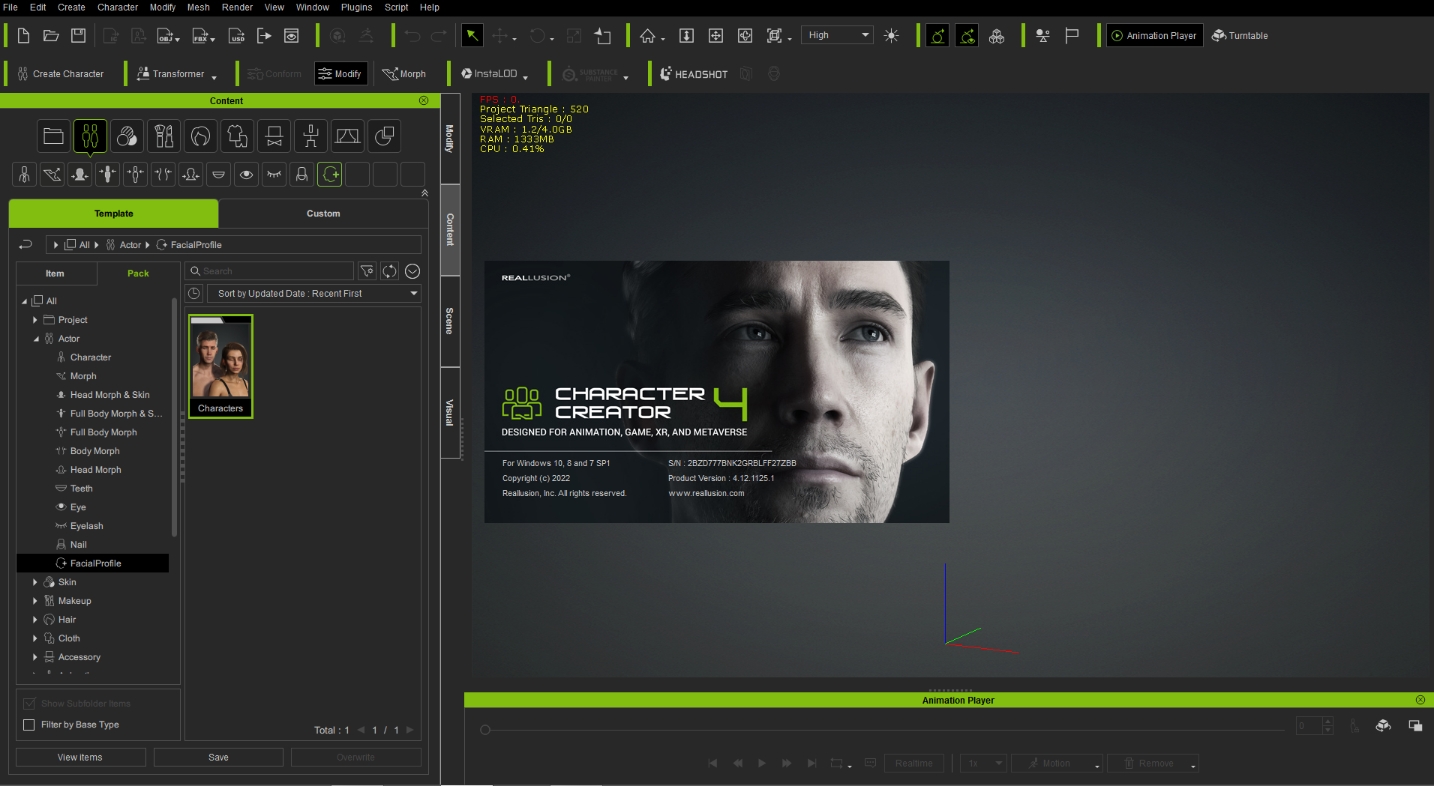Enable Filter by Base Type checkbox

(x=29, y=725)
